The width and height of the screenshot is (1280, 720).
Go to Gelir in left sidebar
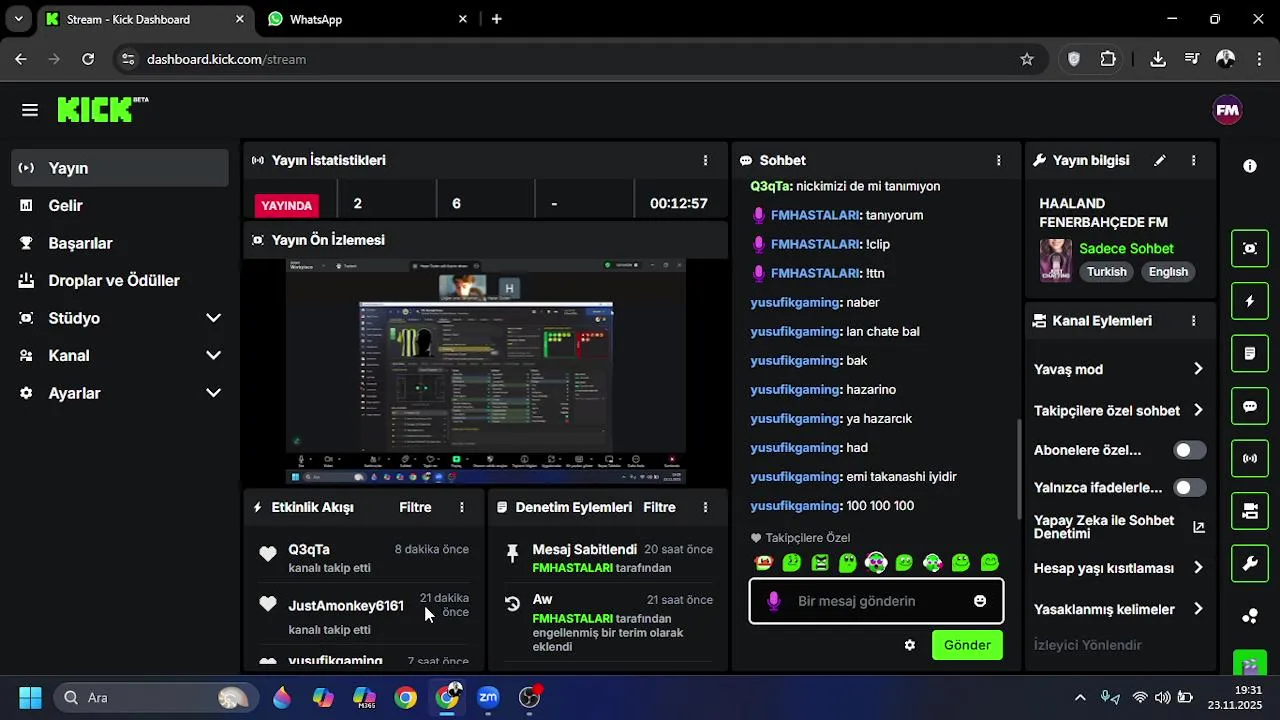click(120, 206)
